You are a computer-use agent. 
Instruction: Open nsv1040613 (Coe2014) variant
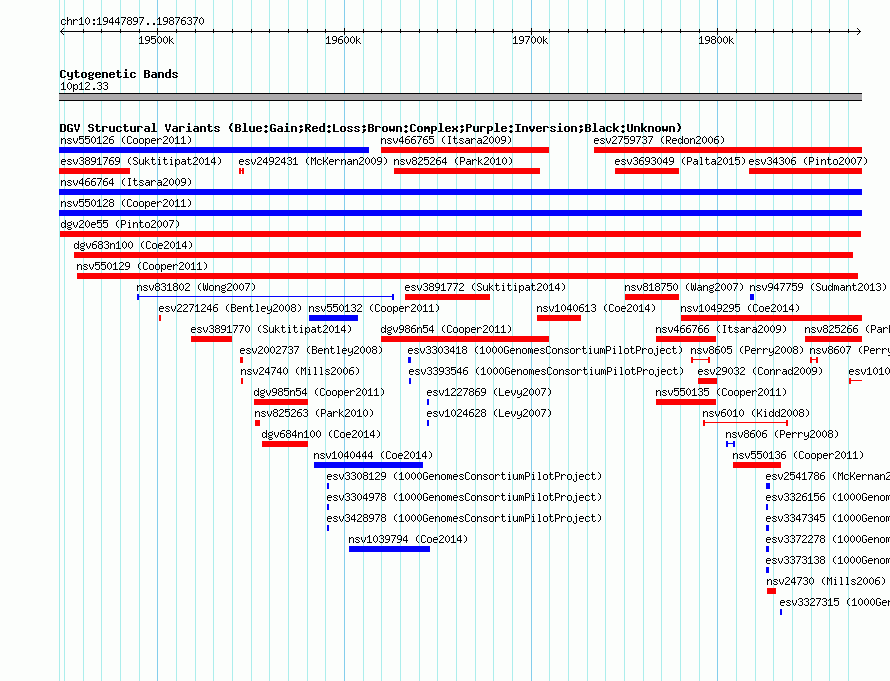click(x=596, y=308)
